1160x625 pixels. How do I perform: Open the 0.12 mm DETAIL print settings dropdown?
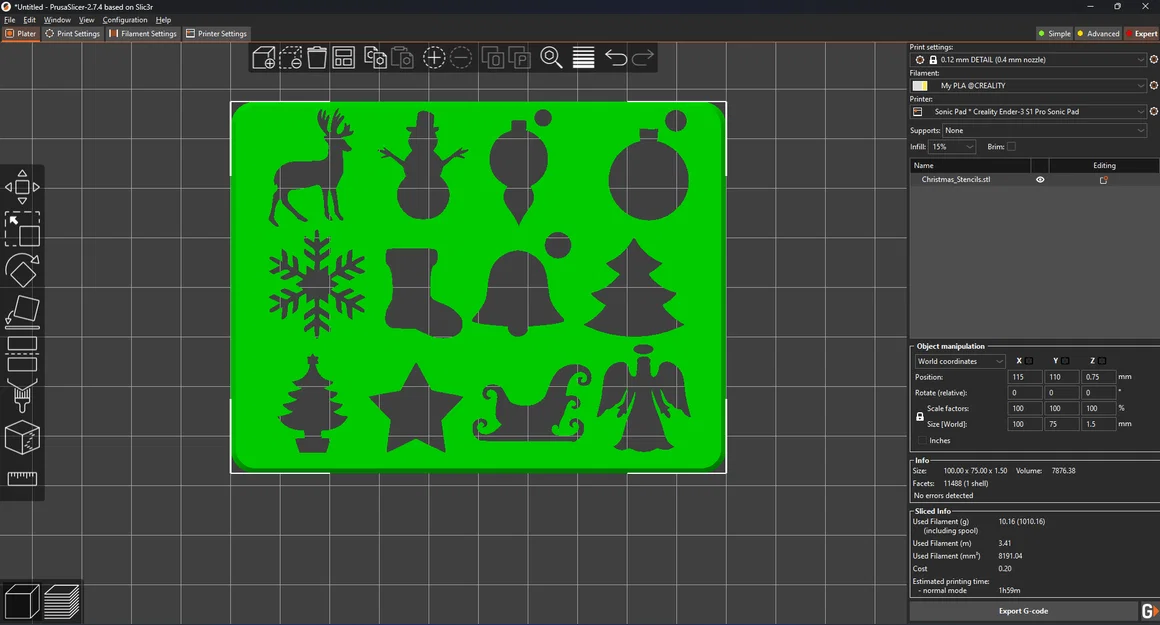pyautogui.click(x=1028, y=60)
